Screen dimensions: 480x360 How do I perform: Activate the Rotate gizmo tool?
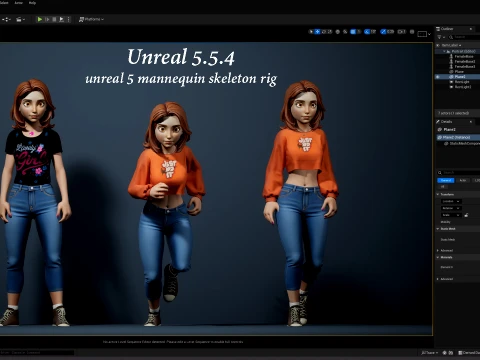324,32
